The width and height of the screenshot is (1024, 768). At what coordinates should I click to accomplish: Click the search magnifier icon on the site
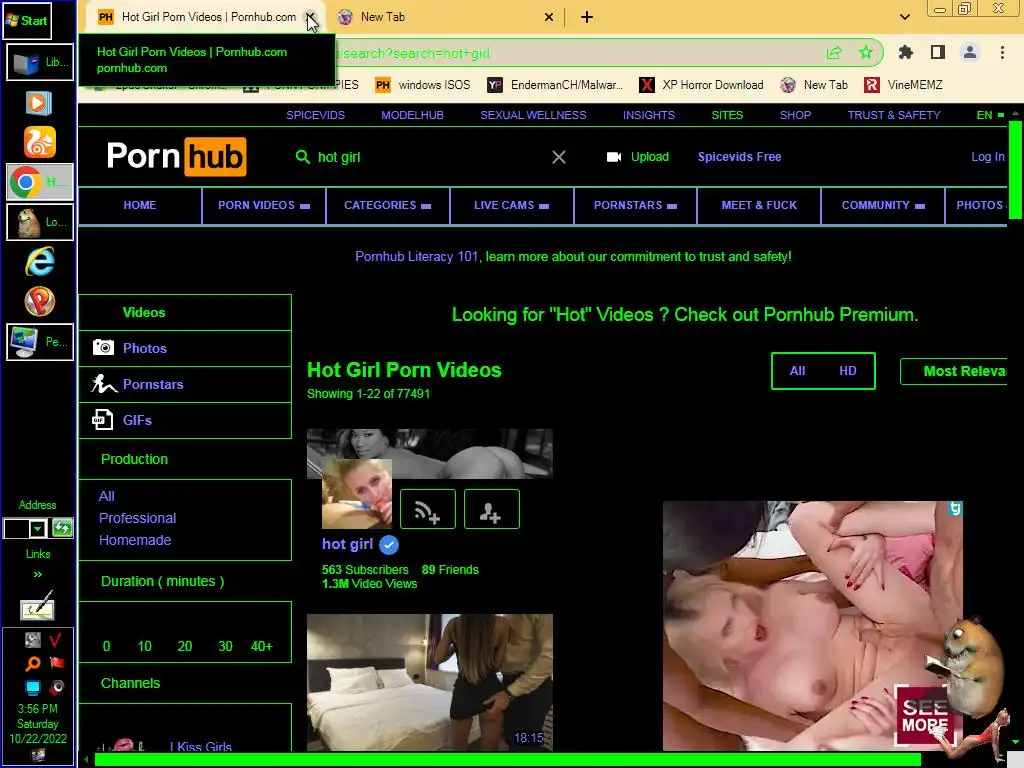coord(302,157)
